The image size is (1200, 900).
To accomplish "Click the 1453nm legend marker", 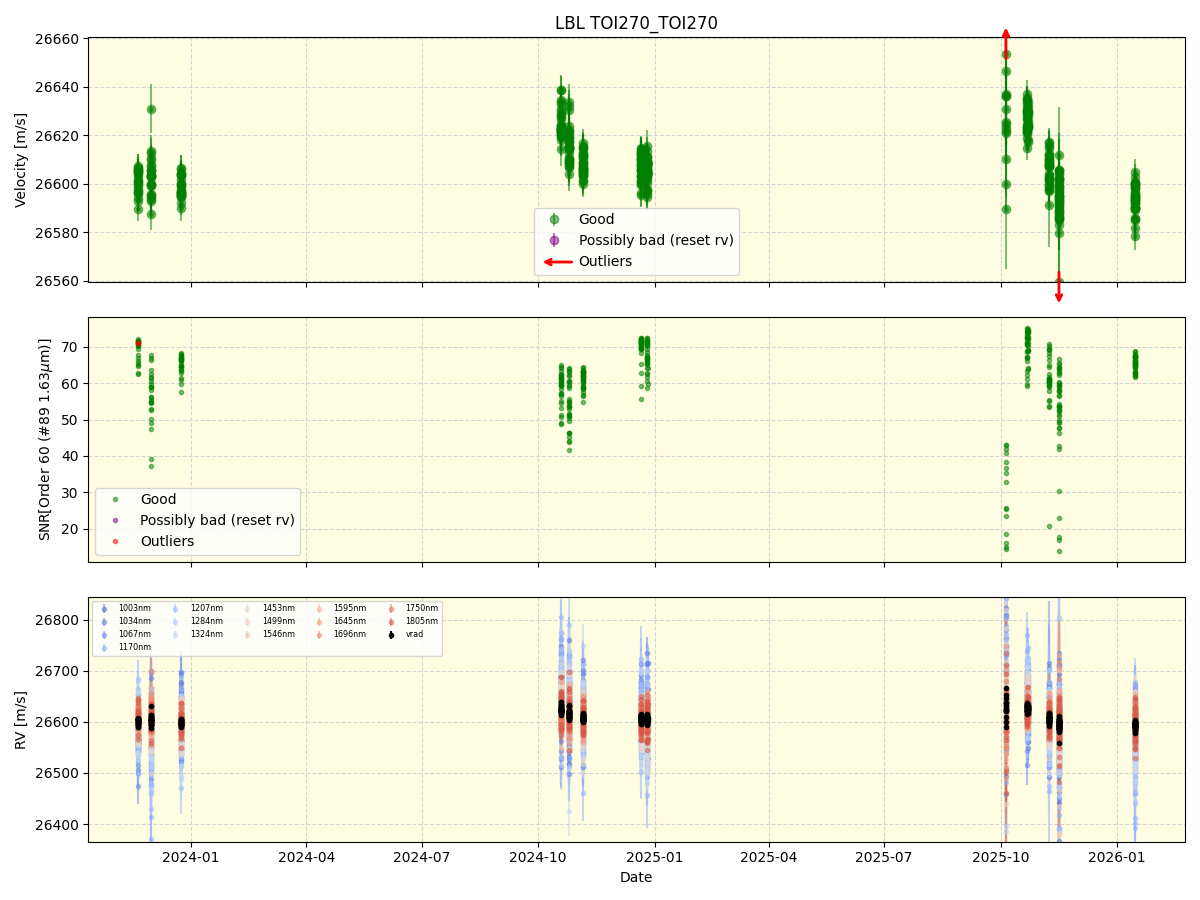I will pos(248,608).
